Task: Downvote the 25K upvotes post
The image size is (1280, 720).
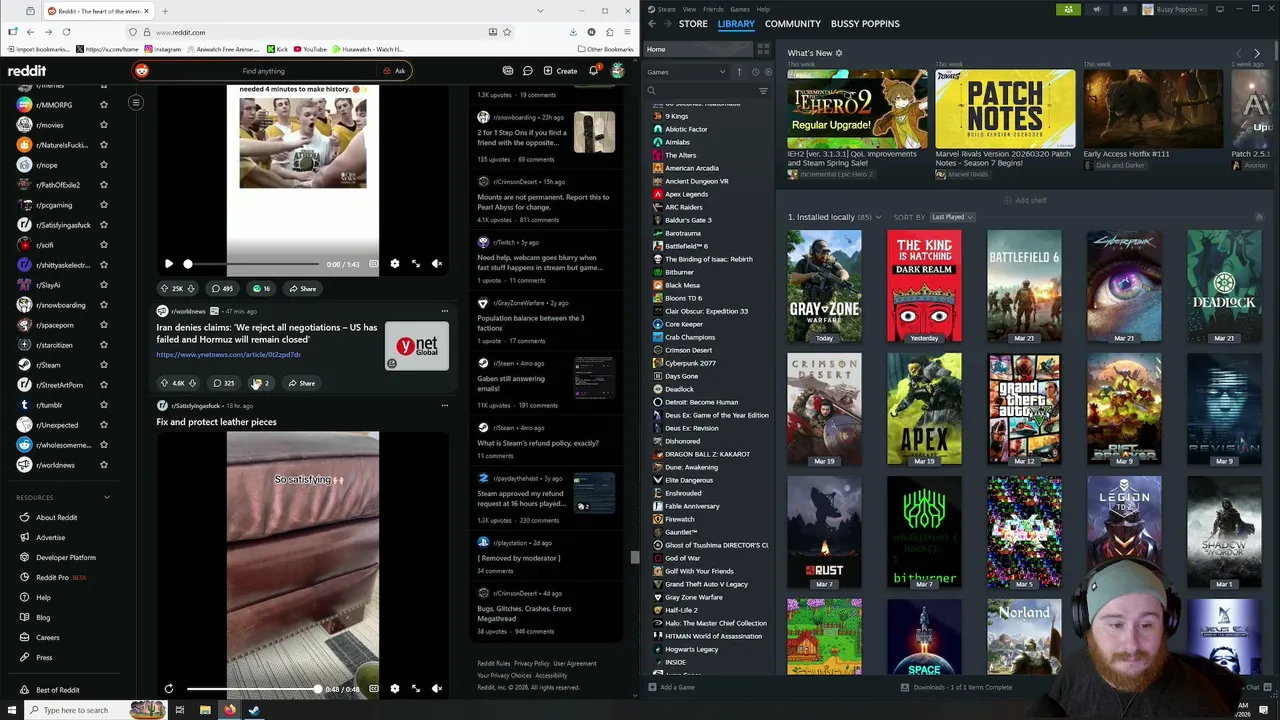Action: pos(192,288)
